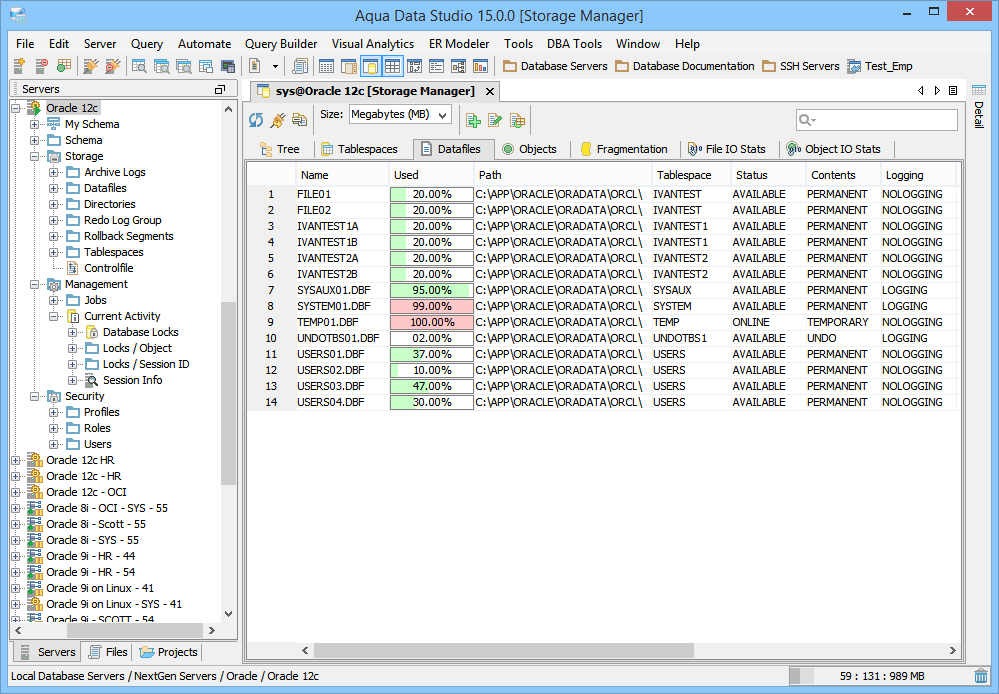999x694 pixels.
Task: Click the Storage Manager search field
Action: 877,120
